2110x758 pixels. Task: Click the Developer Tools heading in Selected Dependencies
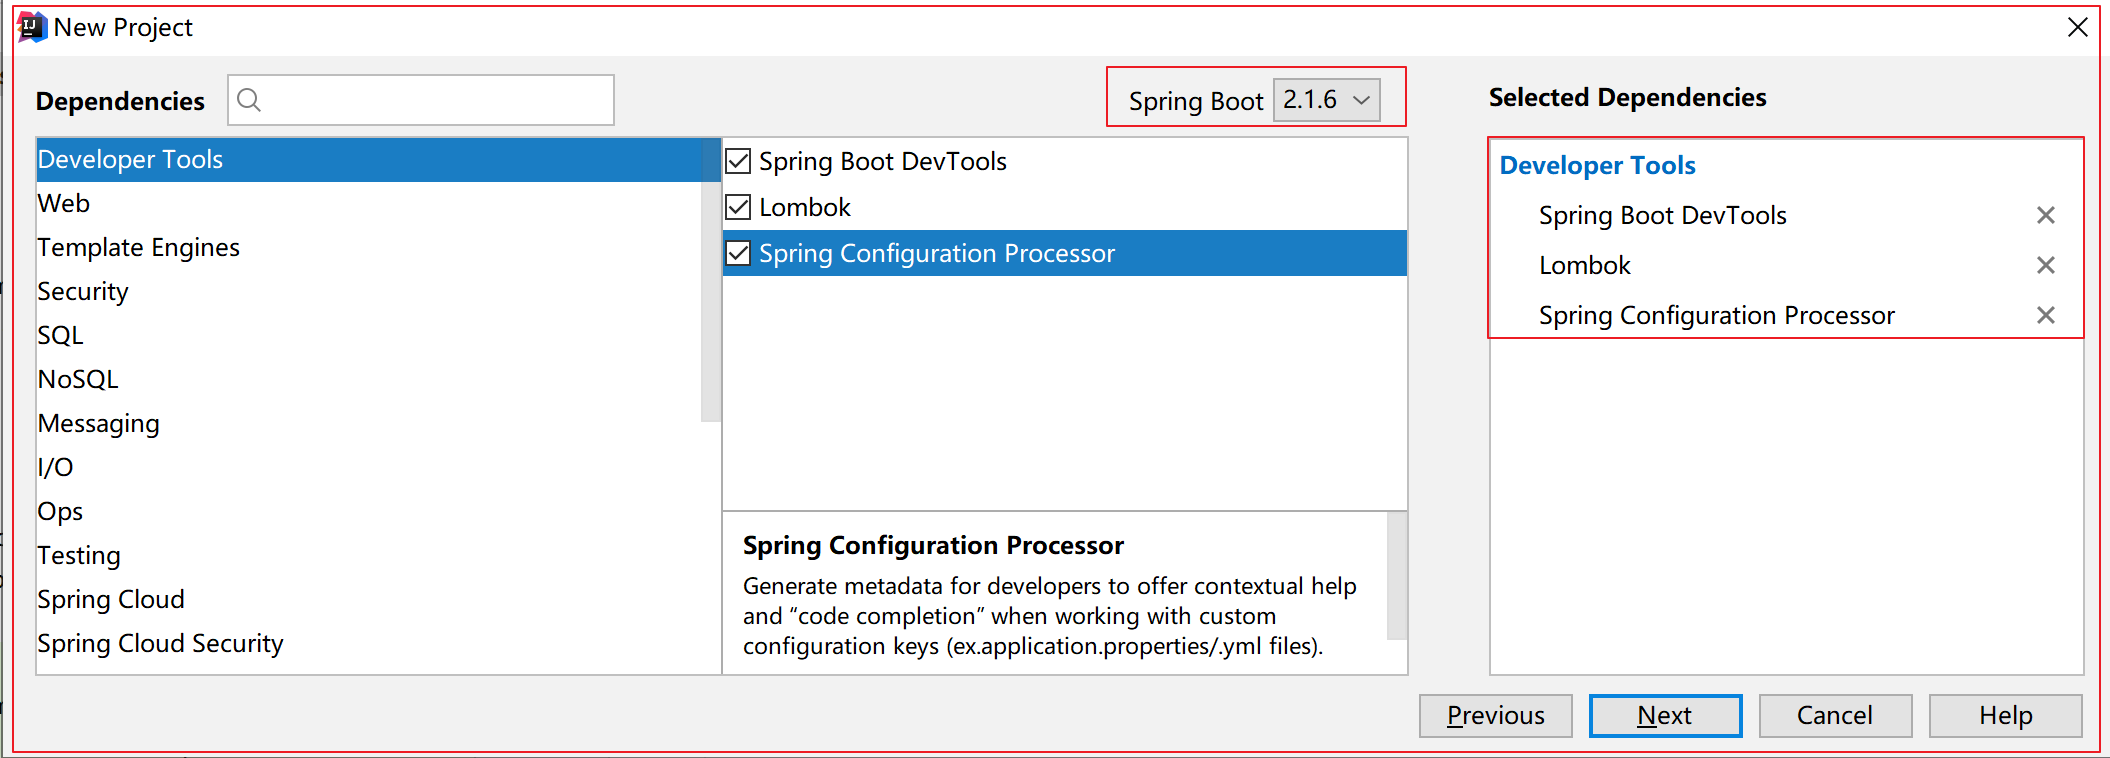(1597, 166)
